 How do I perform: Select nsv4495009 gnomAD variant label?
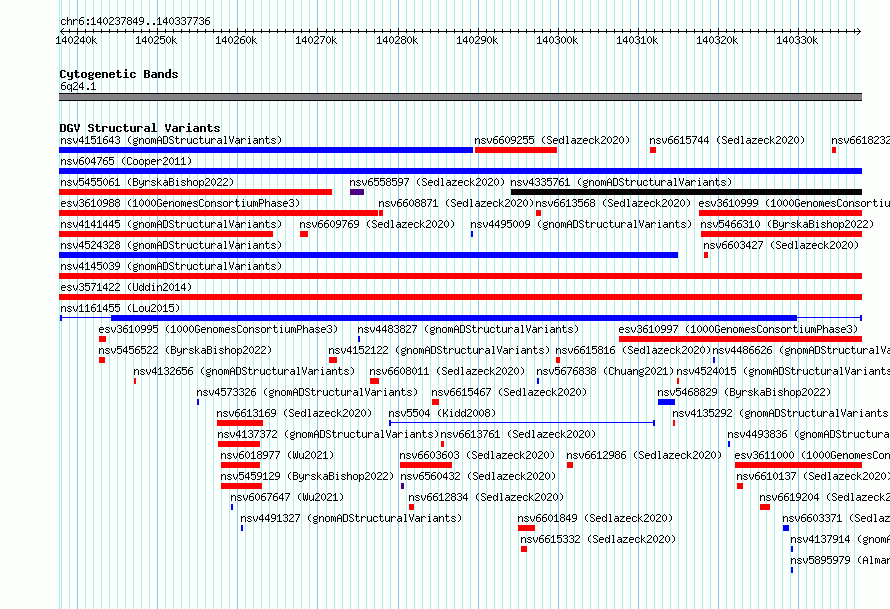[581, 224]
